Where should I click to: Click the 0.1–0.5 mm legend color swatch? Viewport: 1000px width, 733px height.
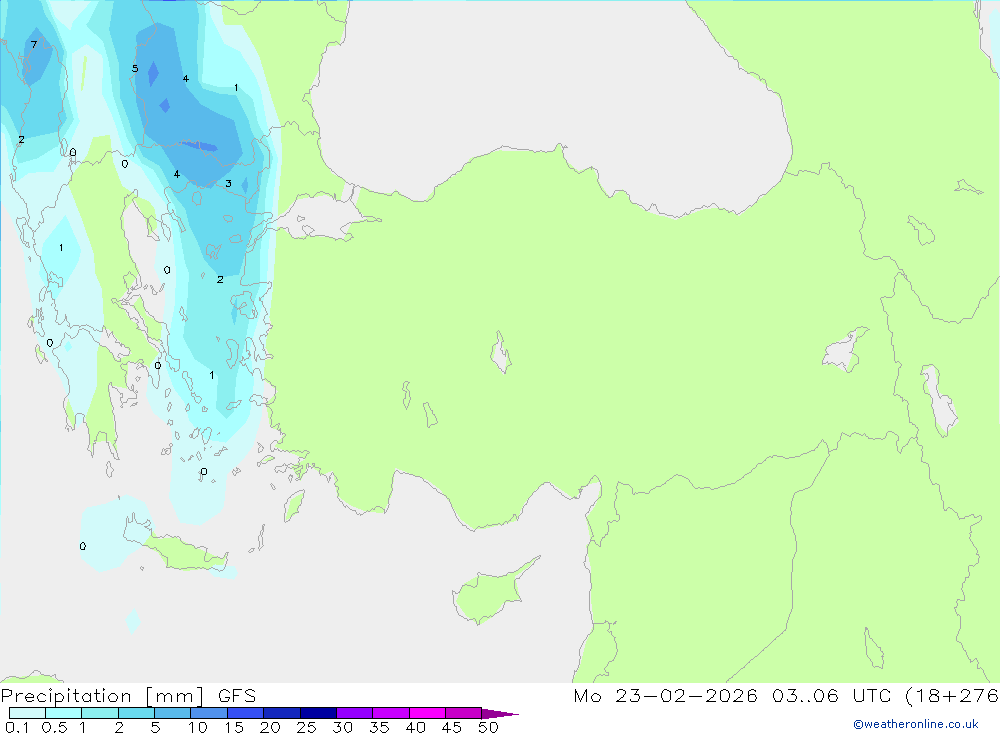coord(27,713)
